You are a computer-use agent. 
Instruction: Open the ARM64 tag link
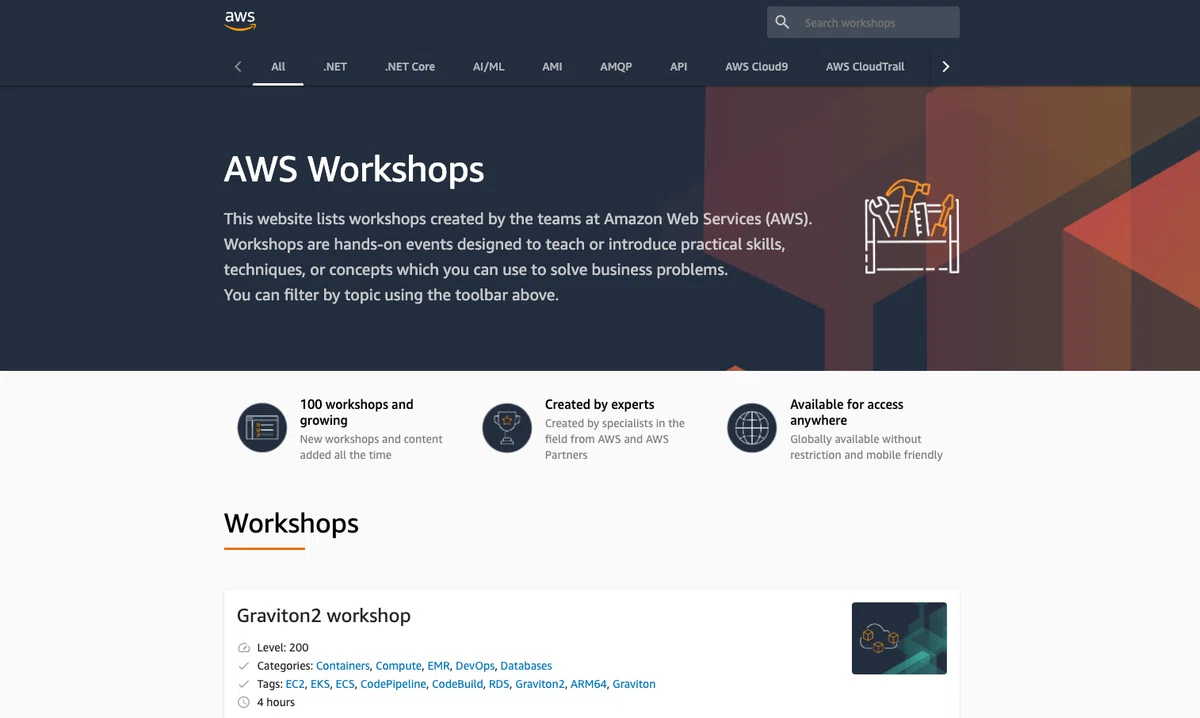(588, 684)
